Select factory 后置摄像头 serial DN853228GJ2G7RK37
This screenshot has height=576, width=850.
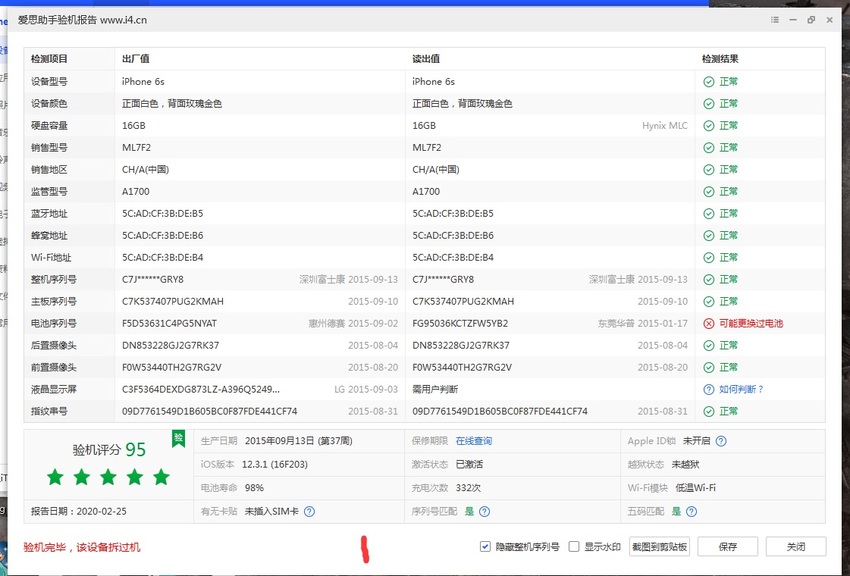pyautogui.click(x=171, y=345)
